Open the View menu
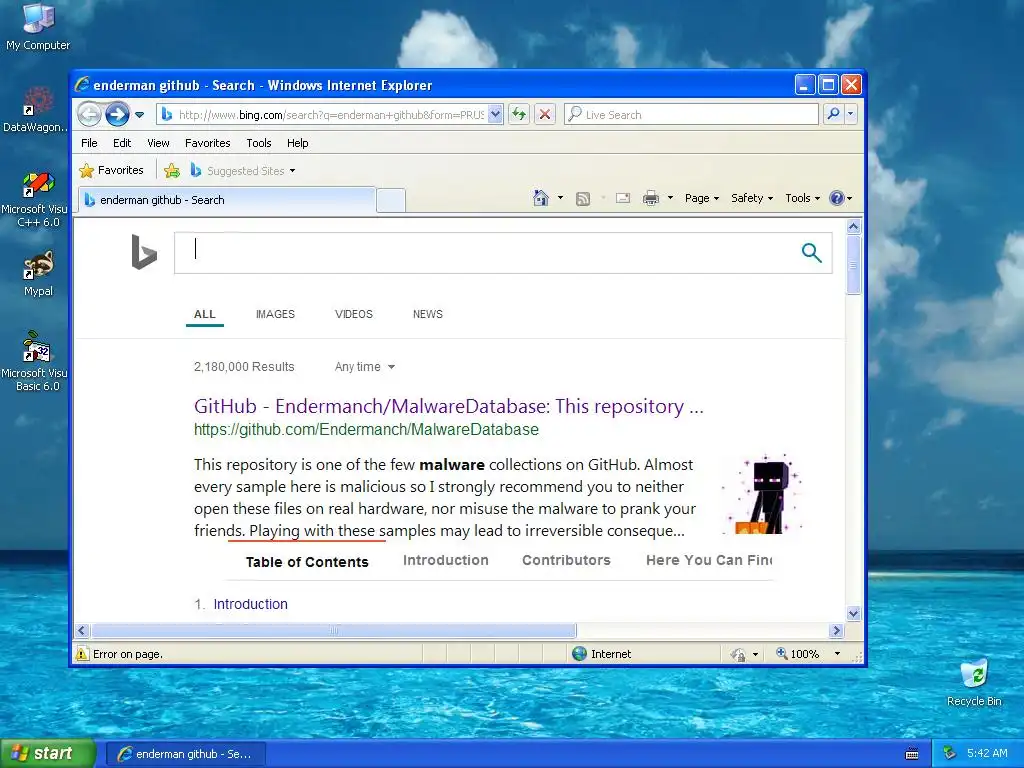1024x768 pixels. tap(158, 143)
